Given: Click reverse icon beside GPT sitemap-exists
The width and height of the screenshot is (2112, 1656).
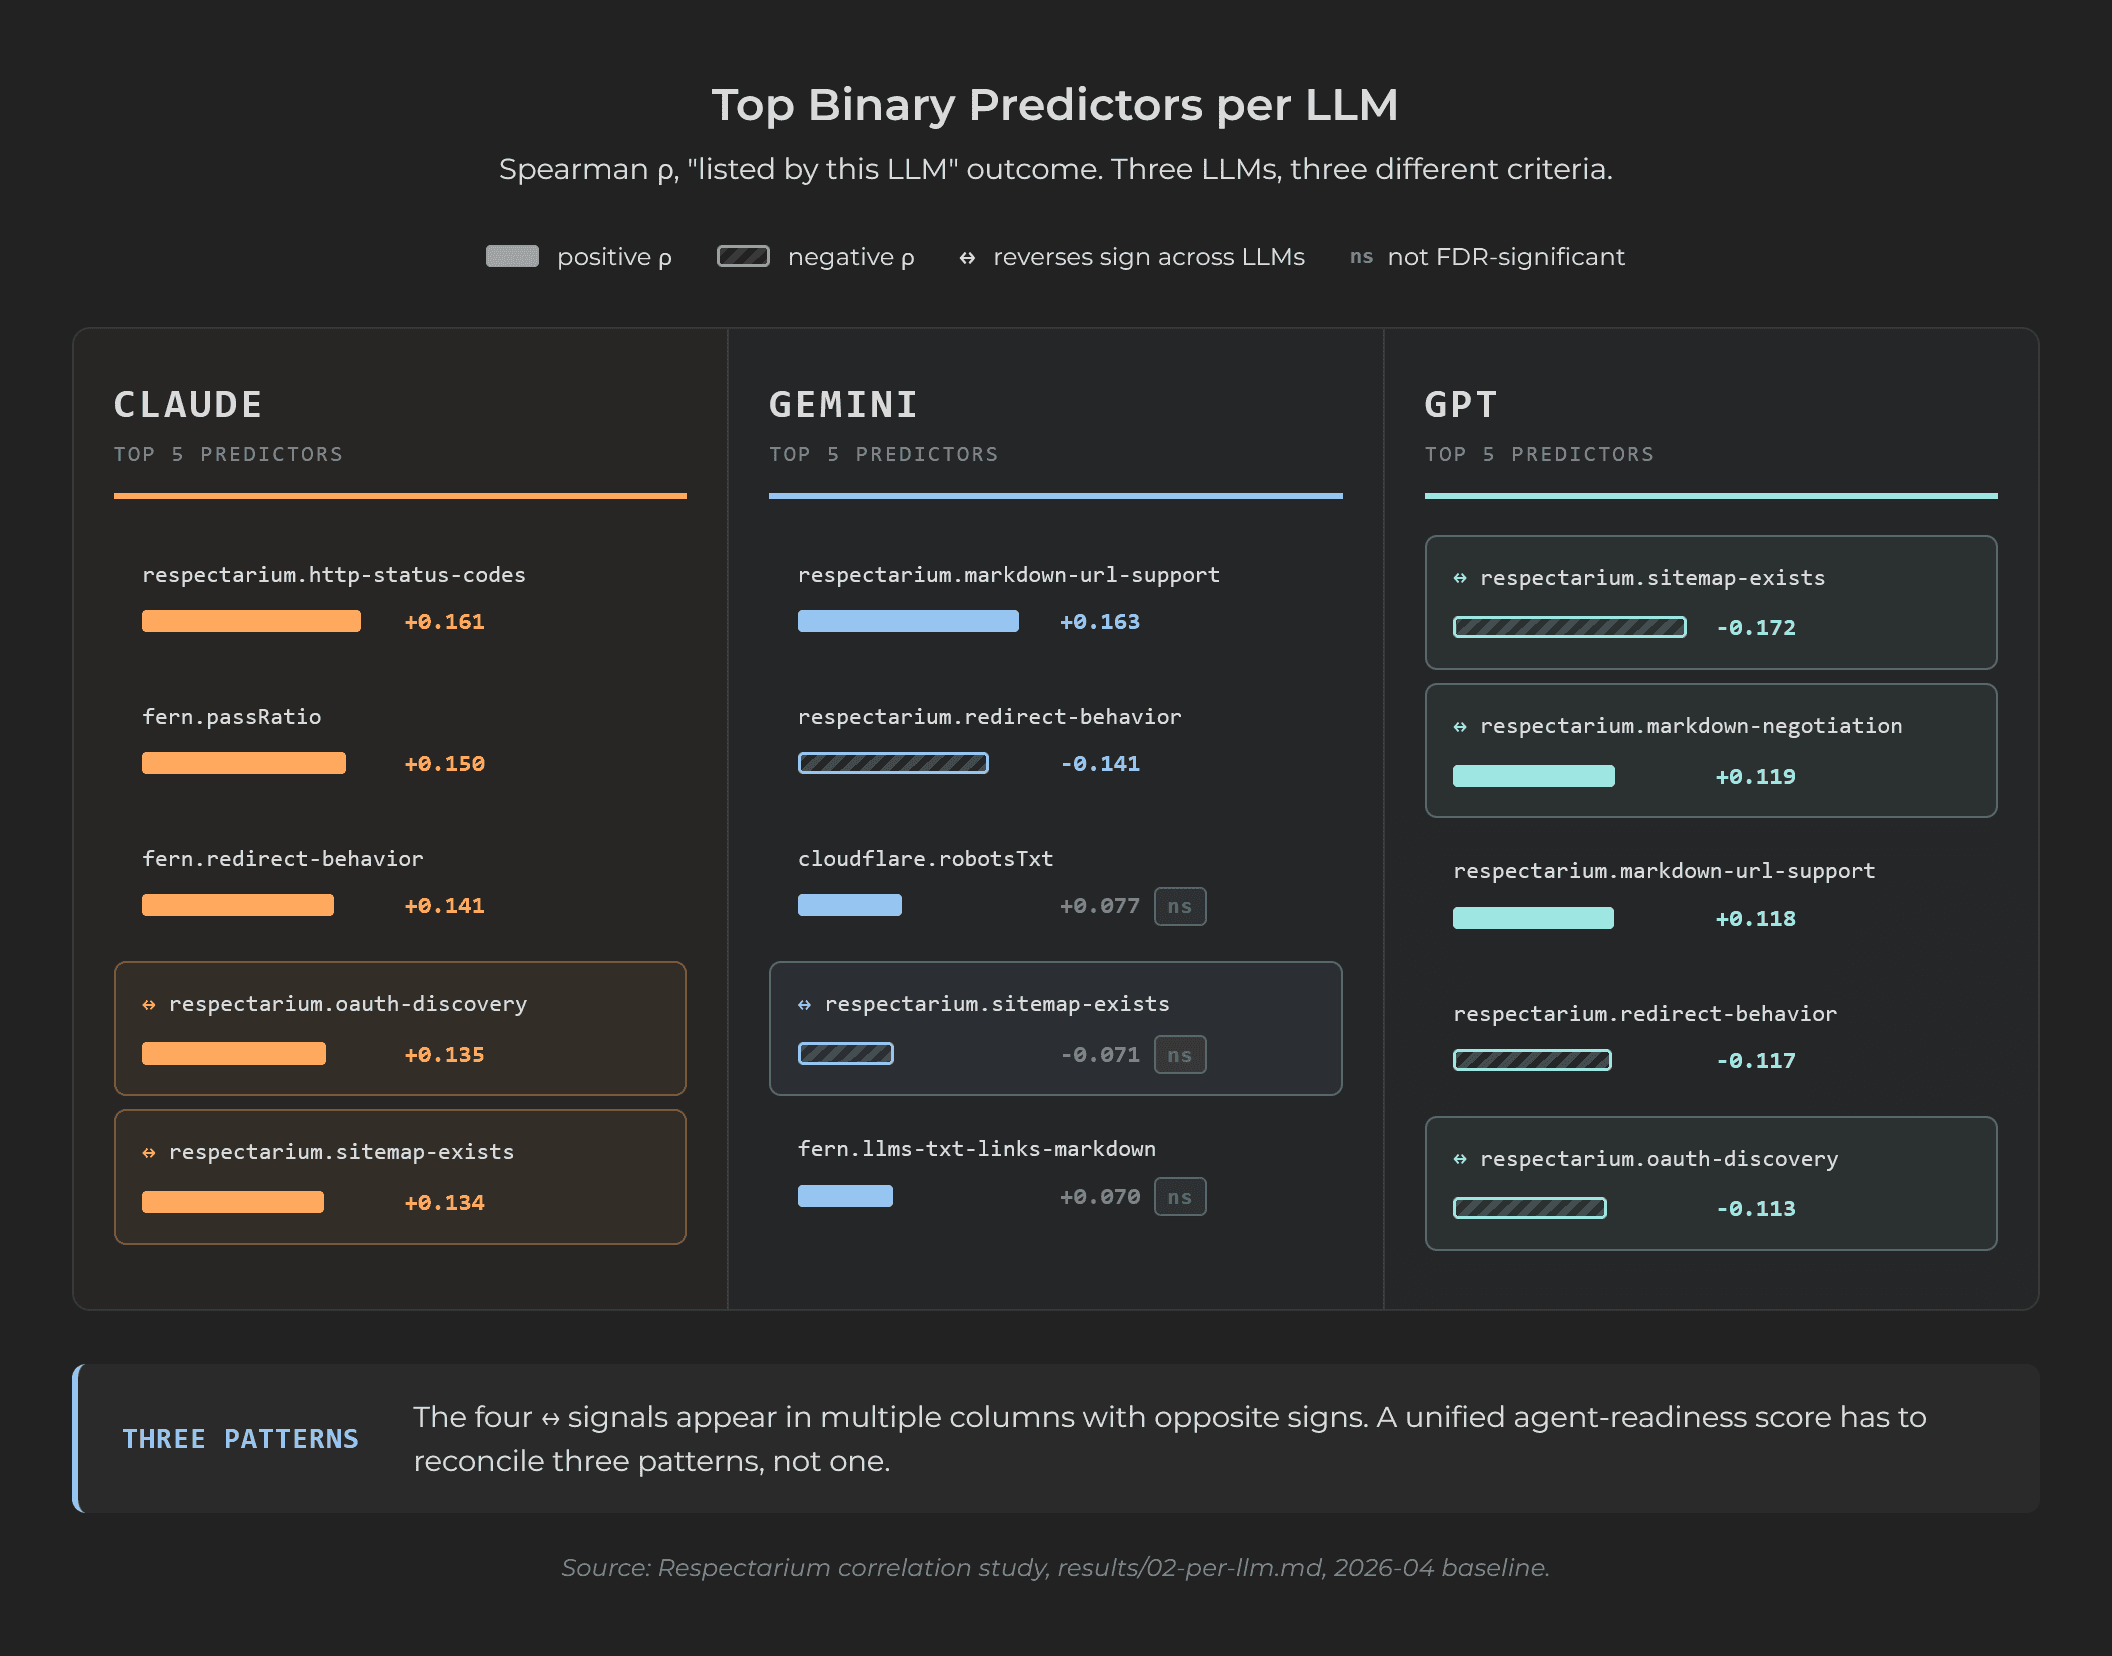Looking at the screenshot, I should coord(1460,578).
